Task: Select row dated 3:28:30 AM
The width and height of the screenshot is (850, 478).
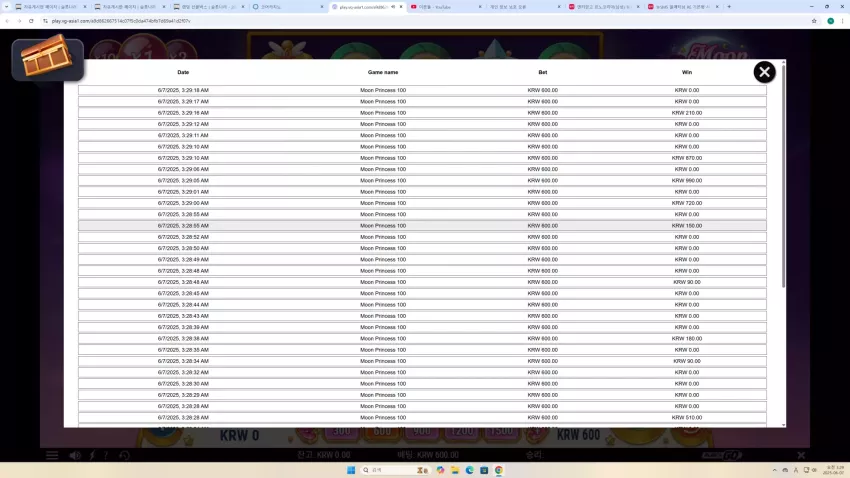Action: (422, 384)
